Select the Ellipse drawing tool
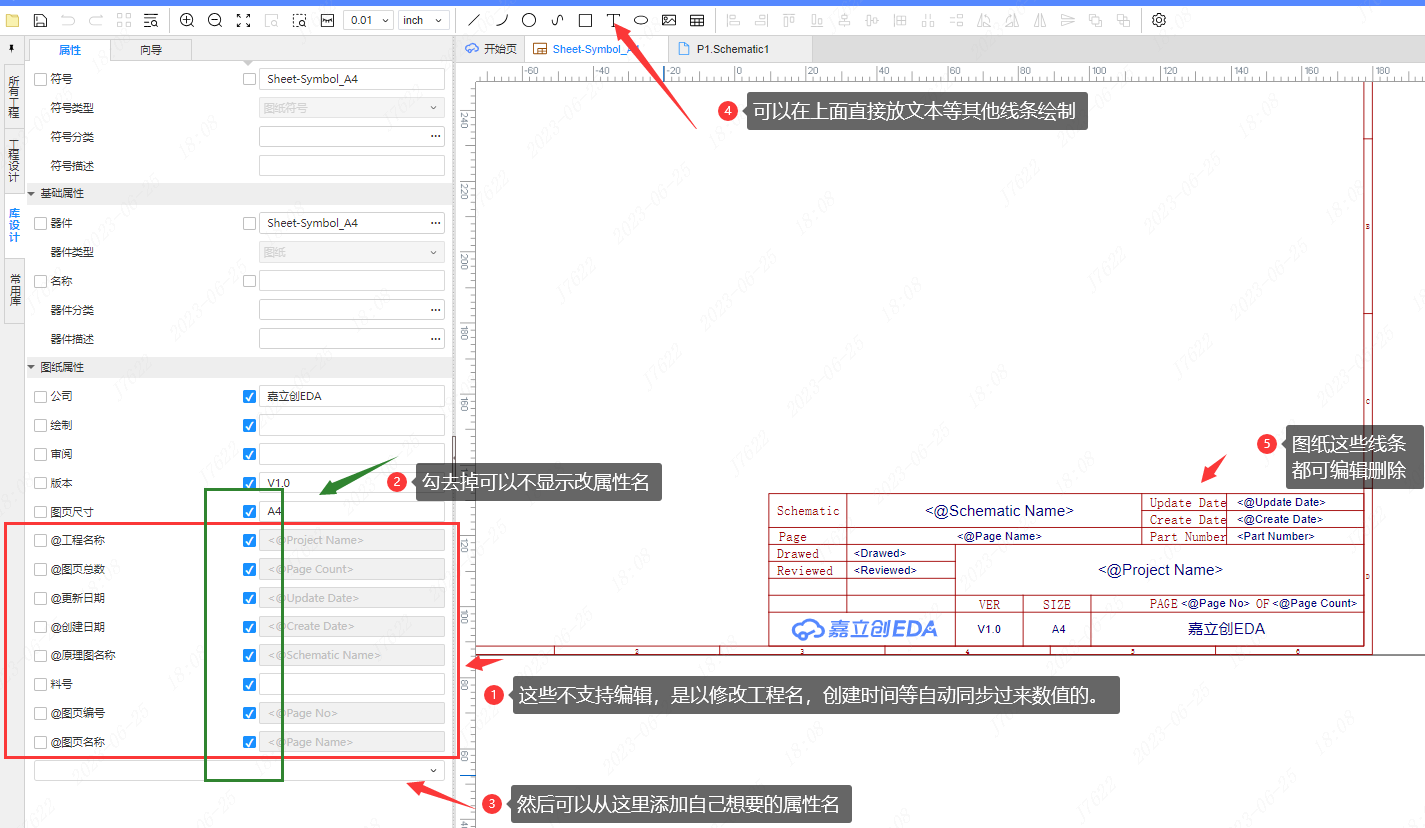 coord(641,19)
